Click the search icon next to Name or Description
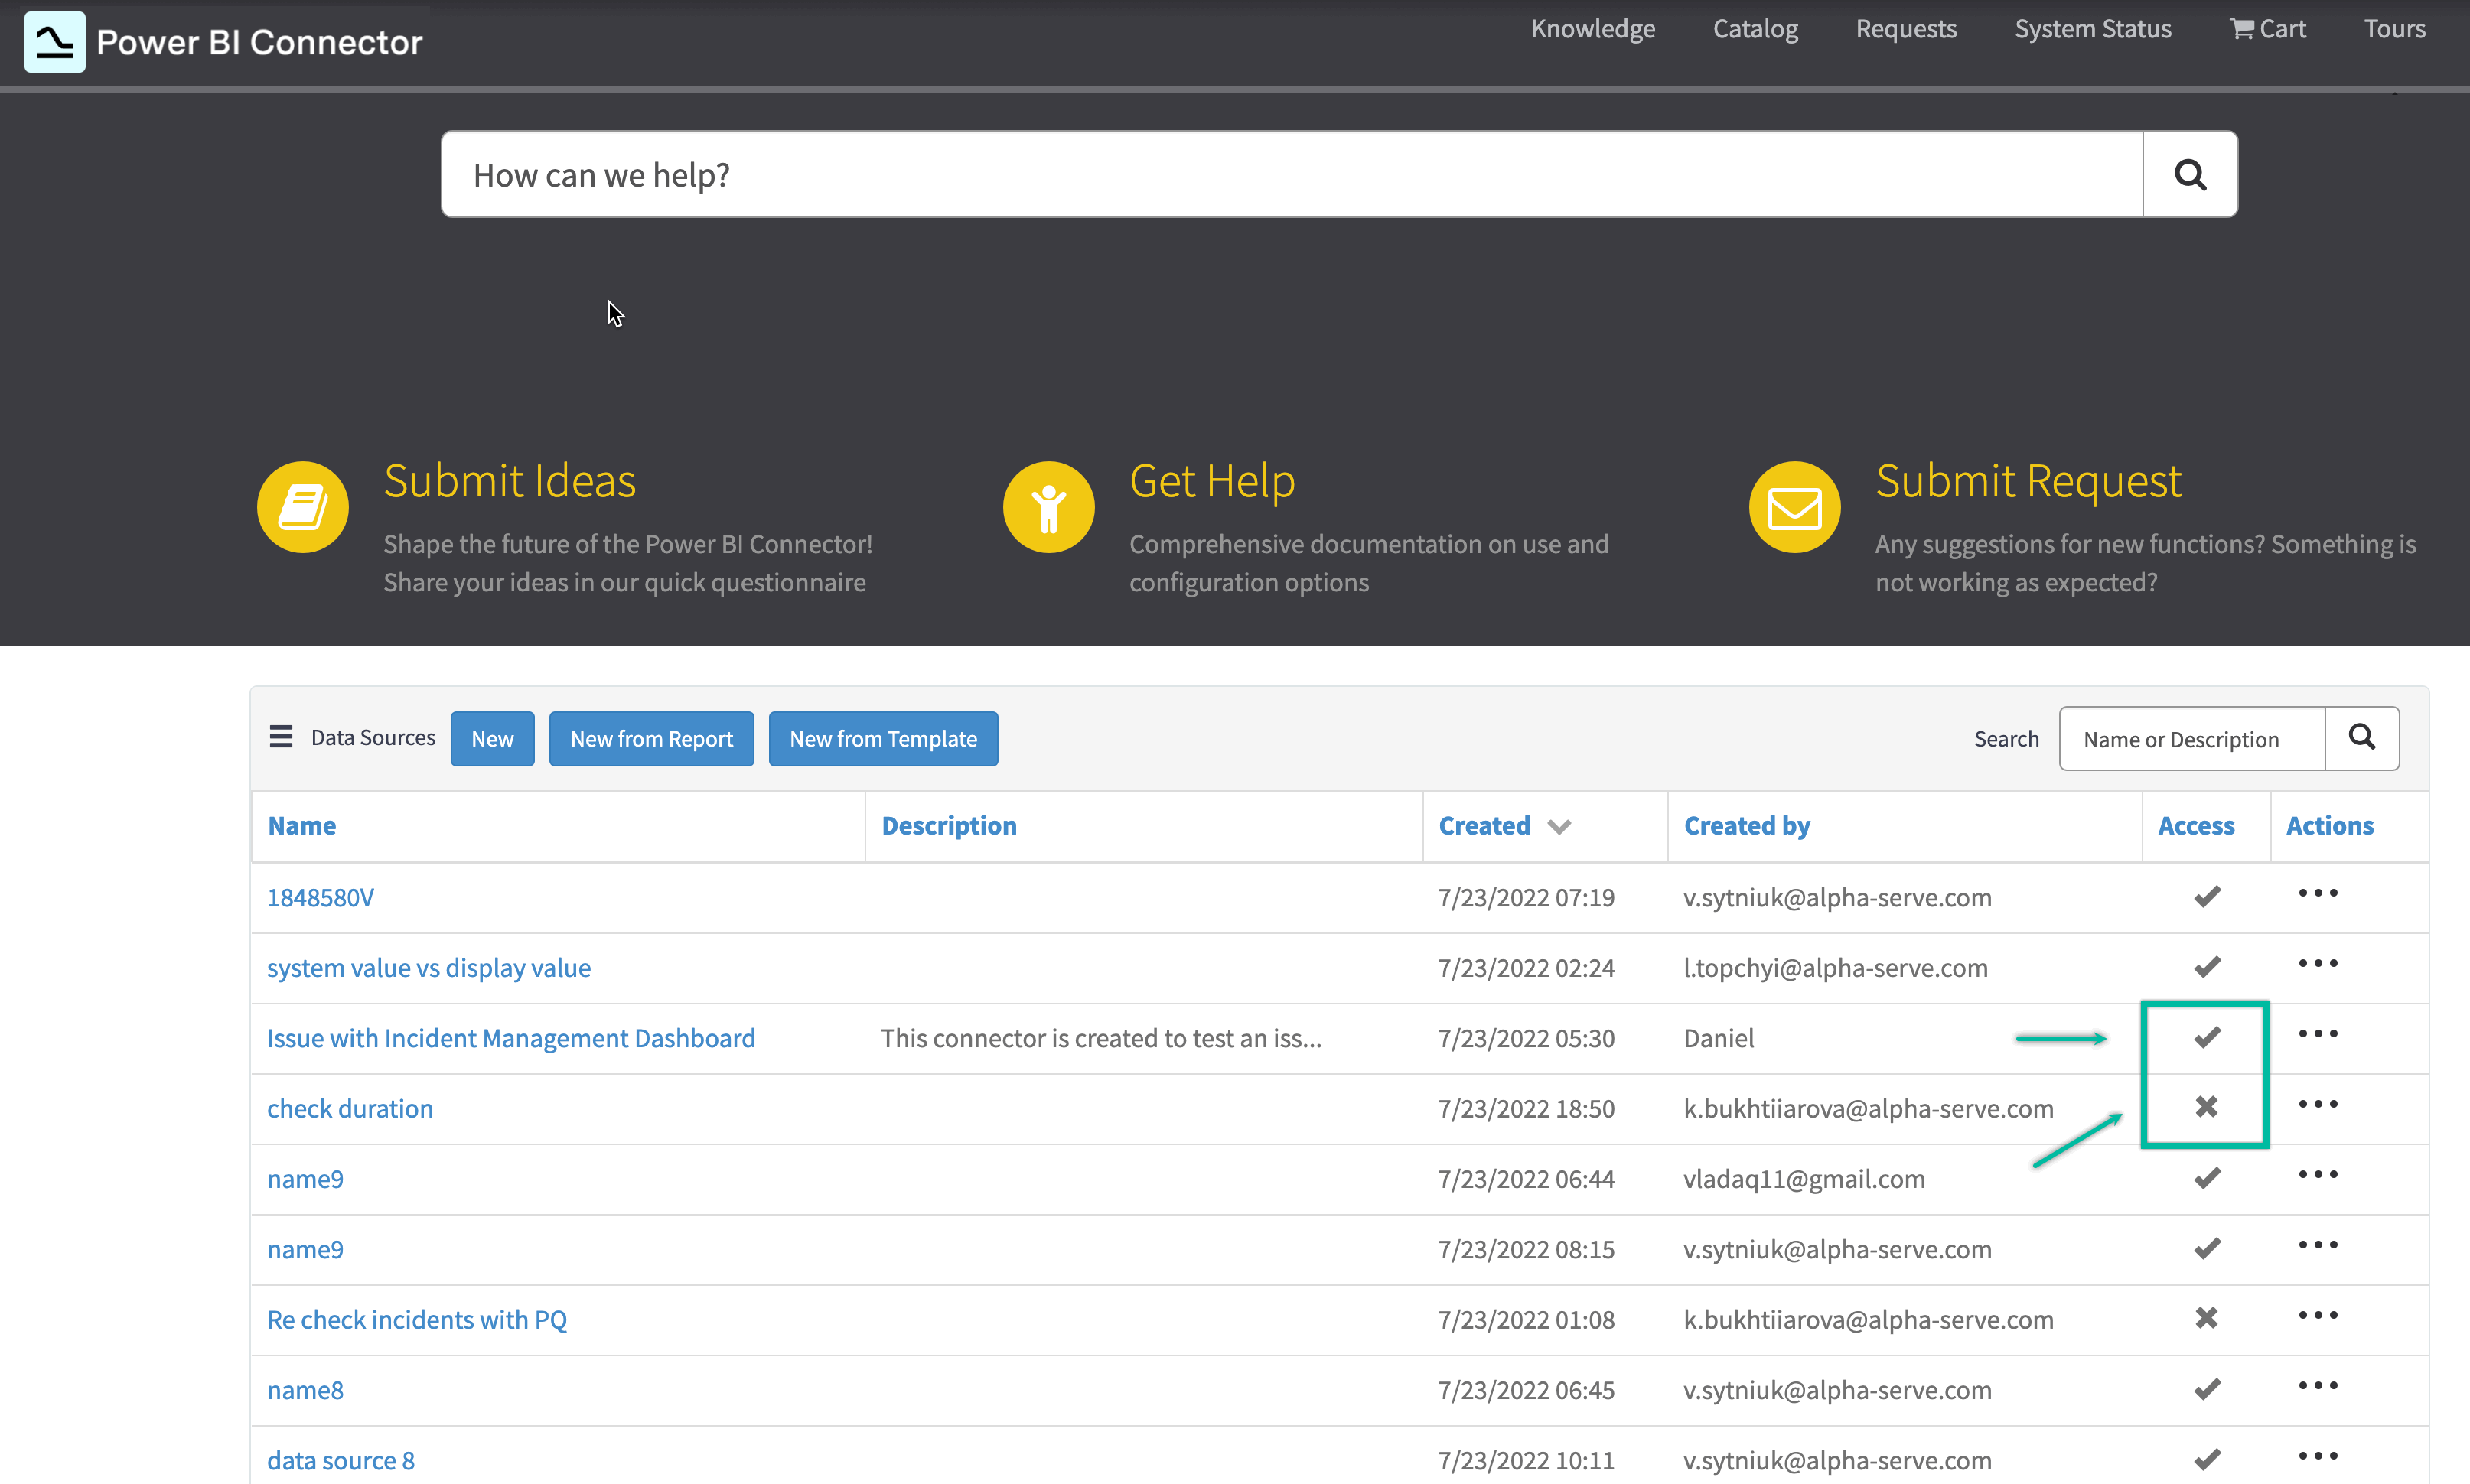This screenshot has width=2470, height=1484. 2362,738
